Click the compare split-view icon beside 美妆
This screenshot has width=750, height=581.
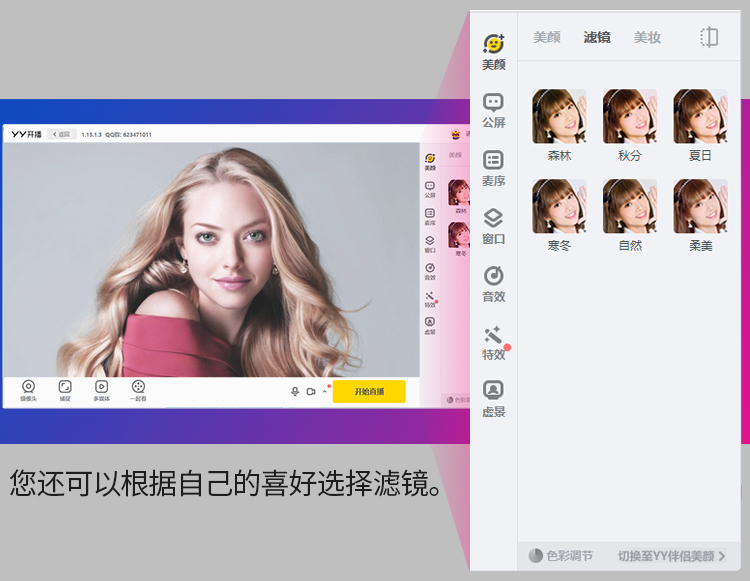(709, 37)
